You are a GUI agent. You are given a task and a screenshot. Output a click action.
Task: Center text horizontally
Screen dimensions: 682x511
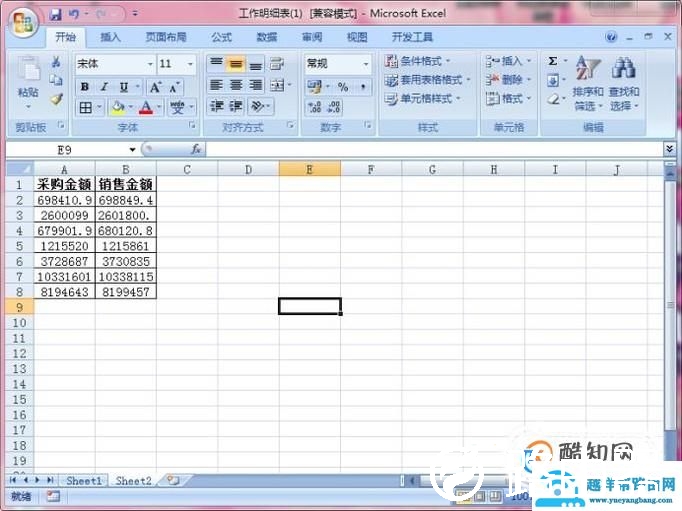coord(236,85)
